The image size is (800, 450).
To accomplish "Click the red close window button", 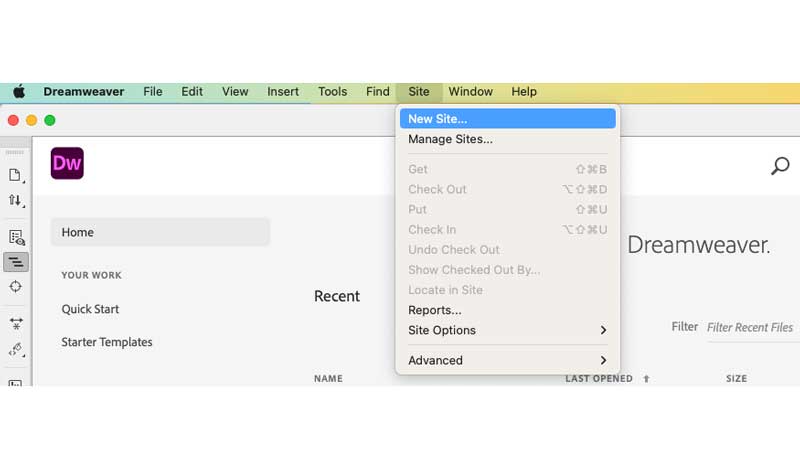I will pos(13,120).
